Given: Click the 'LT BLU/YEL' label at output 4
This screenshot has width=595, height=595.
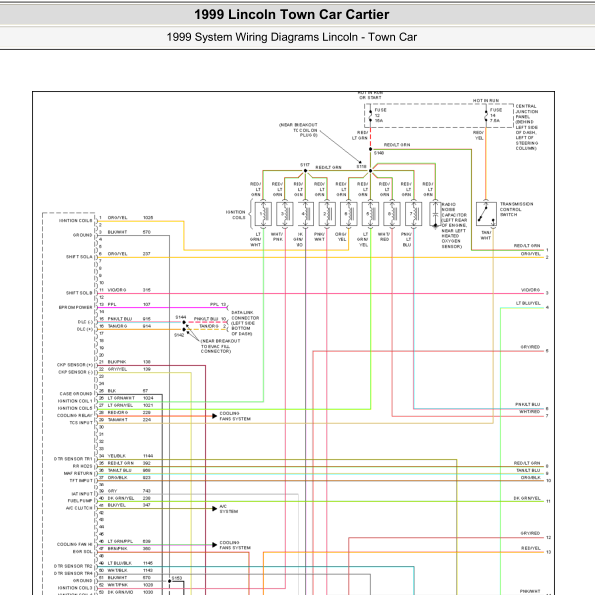Looking at the screenshot, I should click(528, 303).
